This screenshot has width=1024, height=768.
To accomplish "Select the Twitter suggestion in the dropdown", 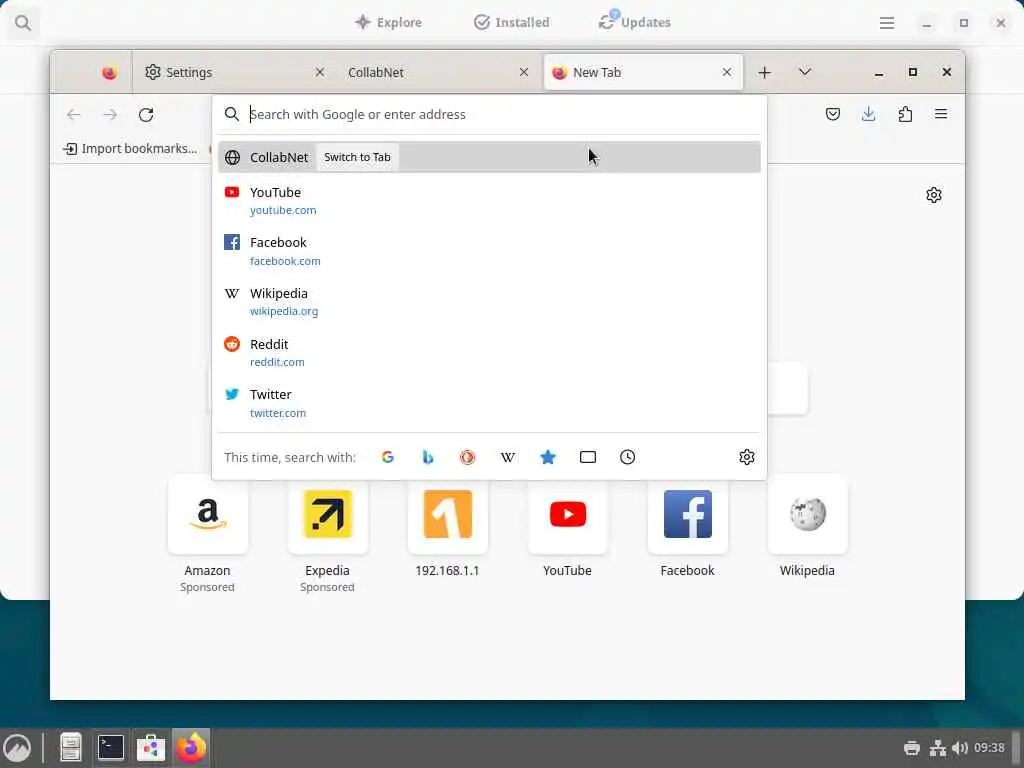I will 489,403.
